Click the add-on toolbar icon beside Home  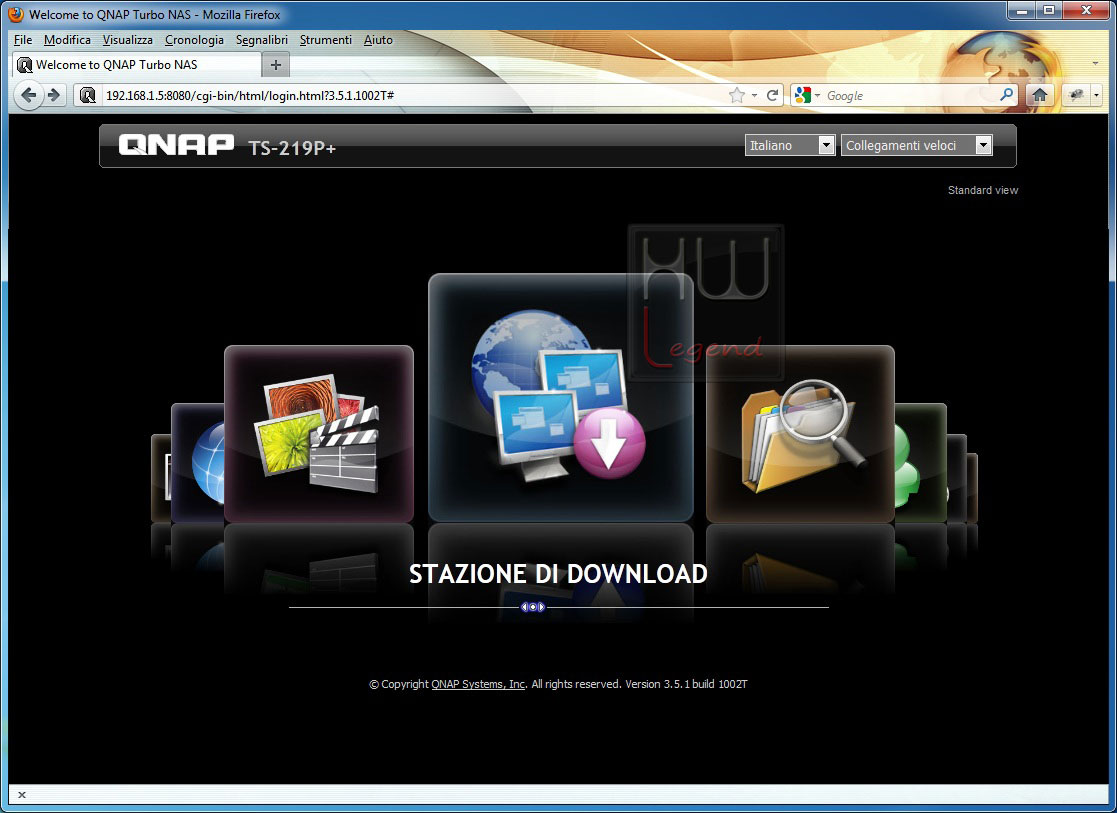(1076, 95)
